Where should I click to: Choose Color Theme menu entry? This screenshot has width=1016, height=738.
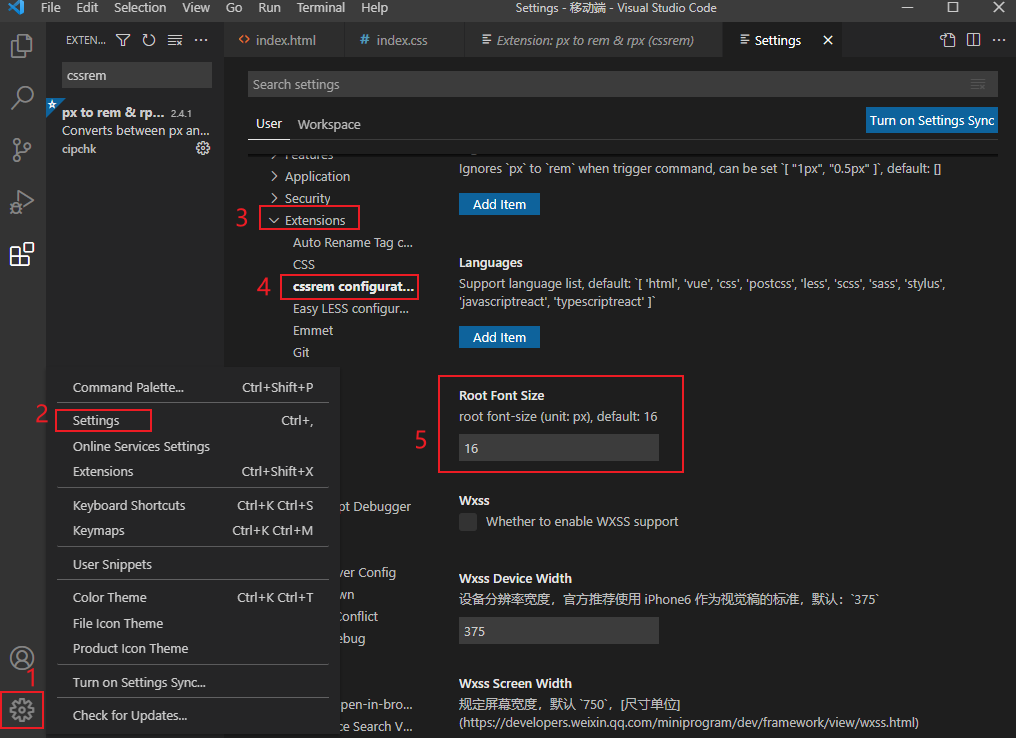pyautogui.click(x=192, y=597)
